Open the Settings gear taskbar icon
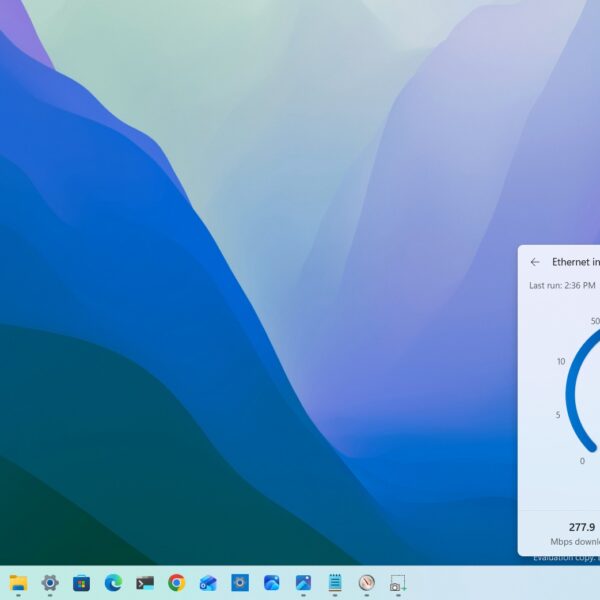This screenshot has width=600, height=600. pos(50,583)
